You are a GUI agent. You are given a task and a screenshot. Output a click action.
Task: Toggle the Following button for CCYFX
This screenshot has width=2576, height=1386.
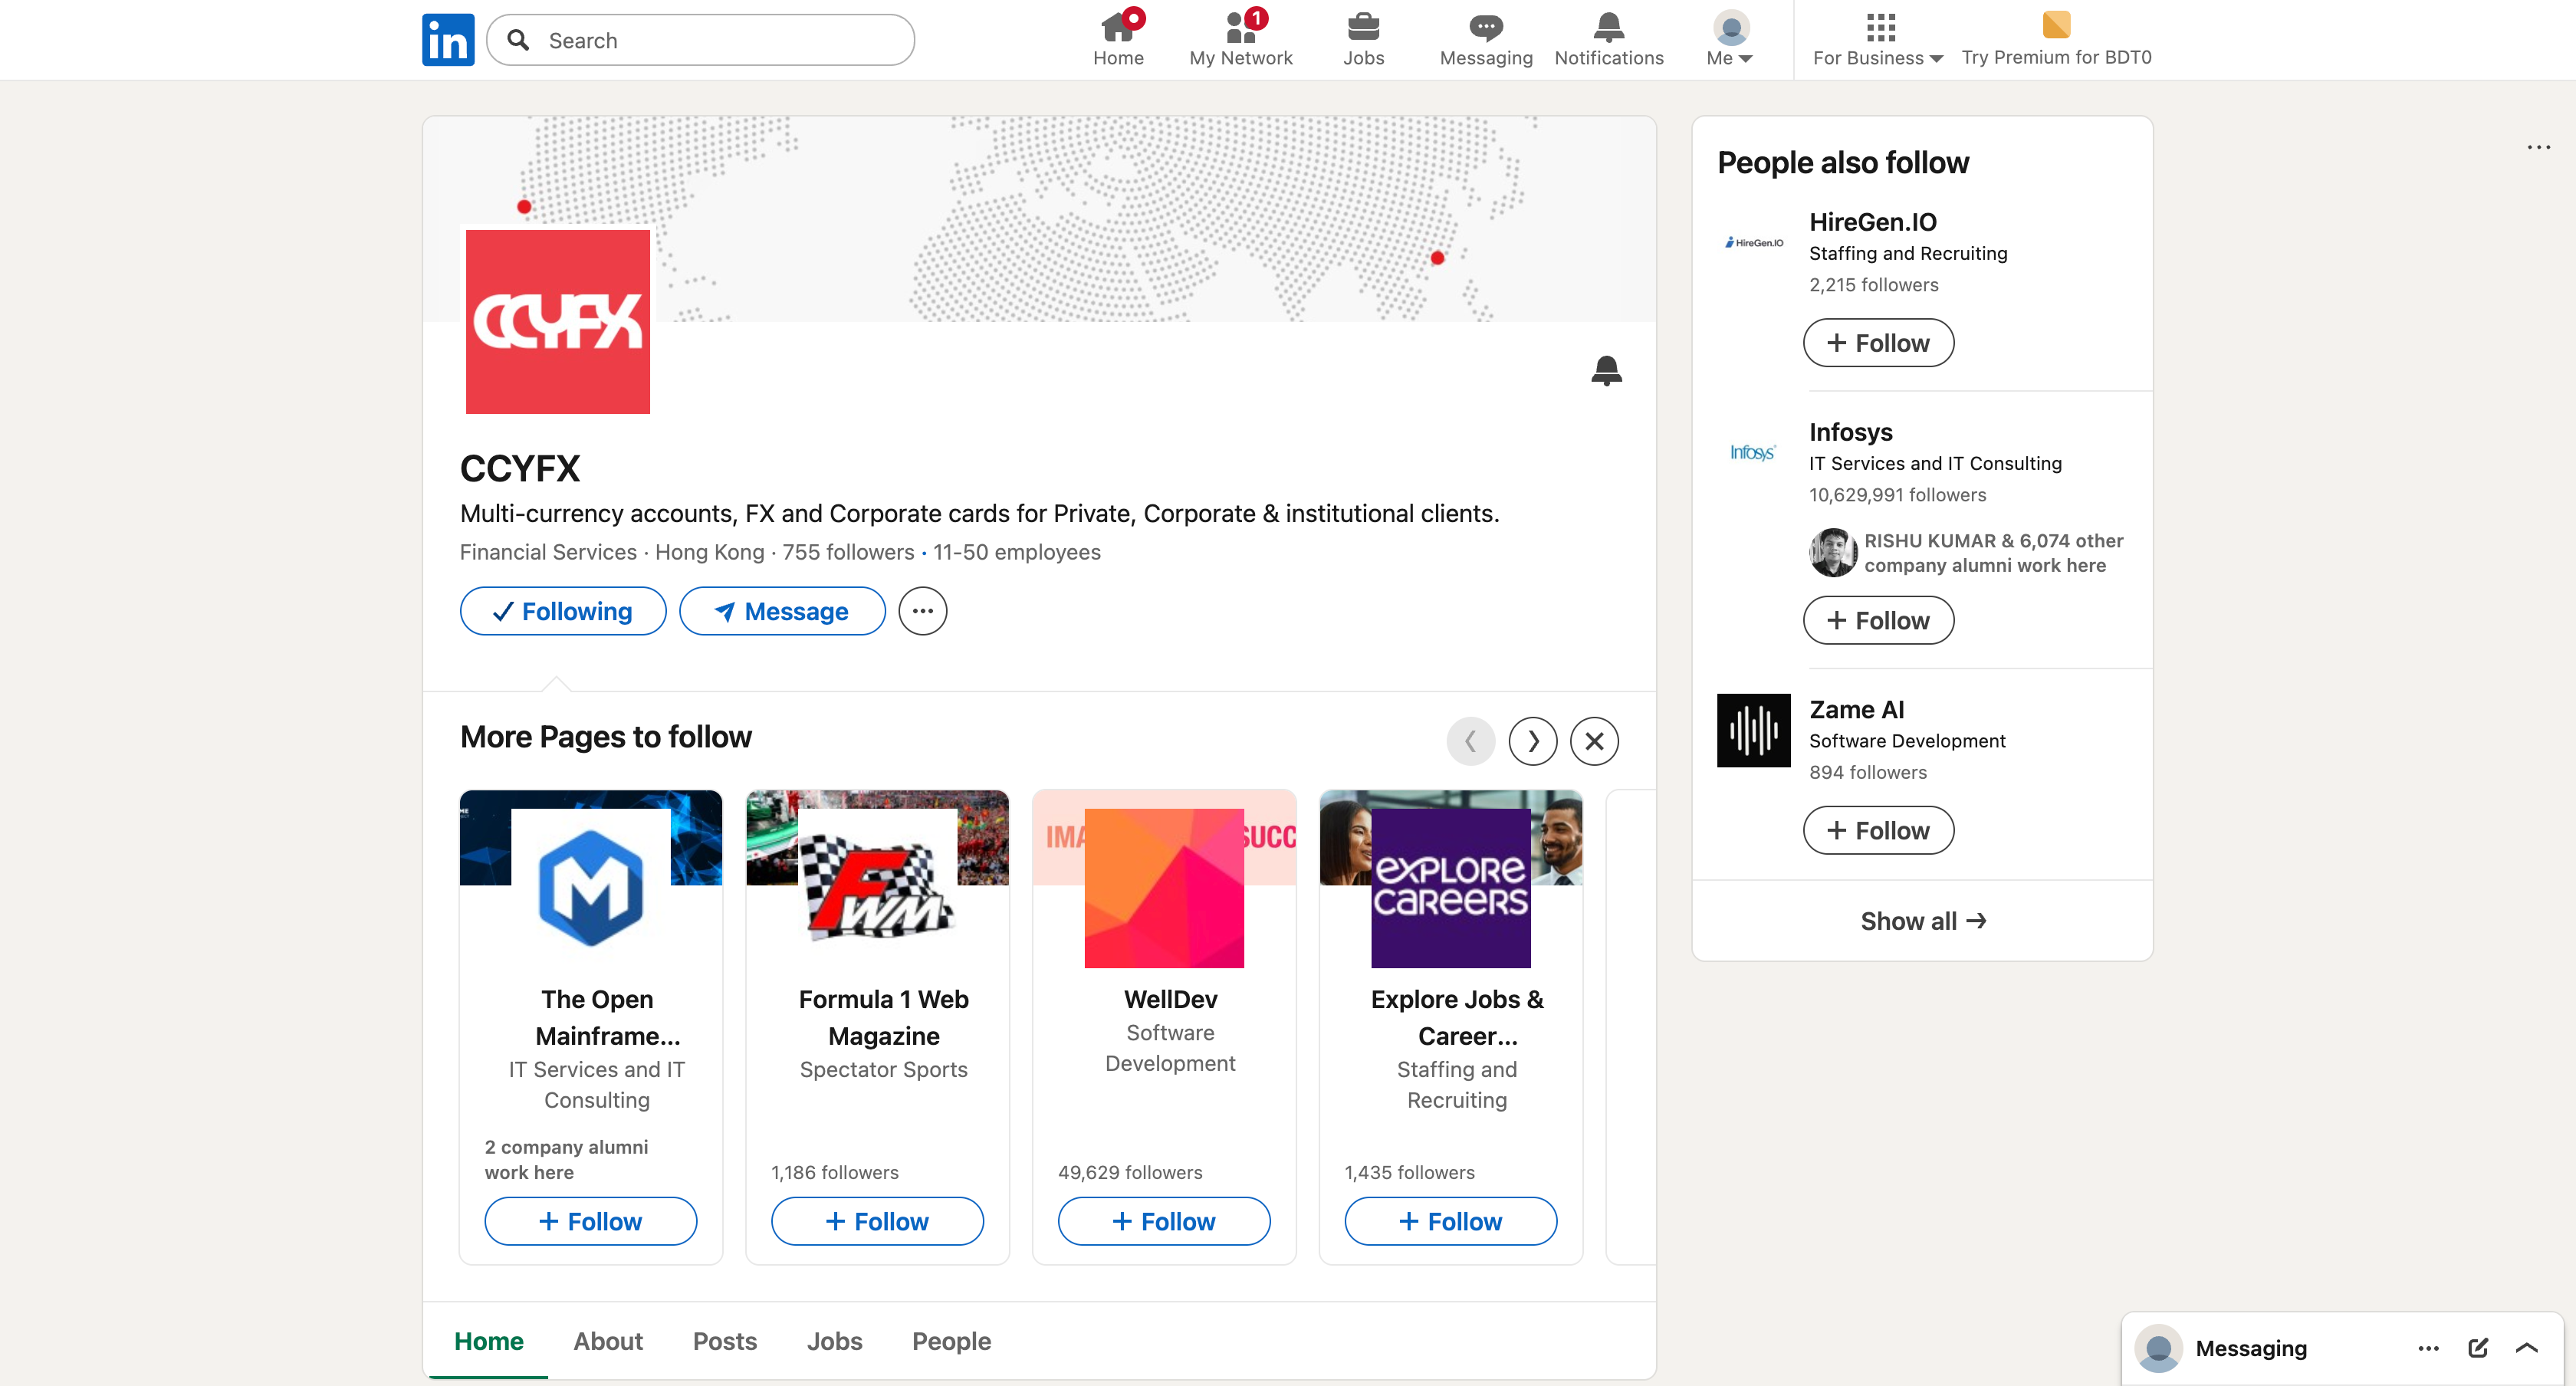point(563,611)
